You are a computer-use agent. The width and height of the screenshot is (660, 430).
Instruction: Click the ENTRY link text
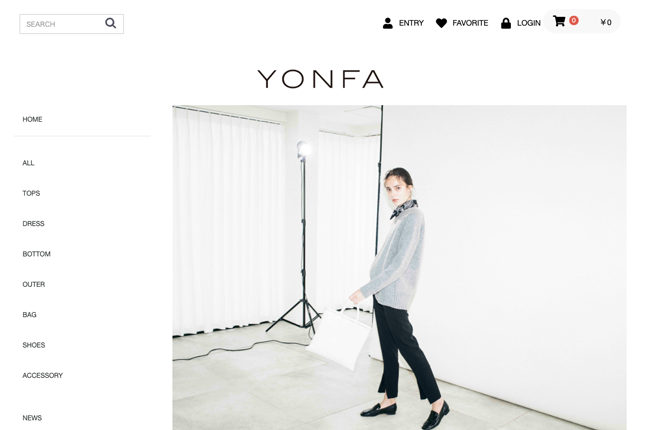point(411,23)
